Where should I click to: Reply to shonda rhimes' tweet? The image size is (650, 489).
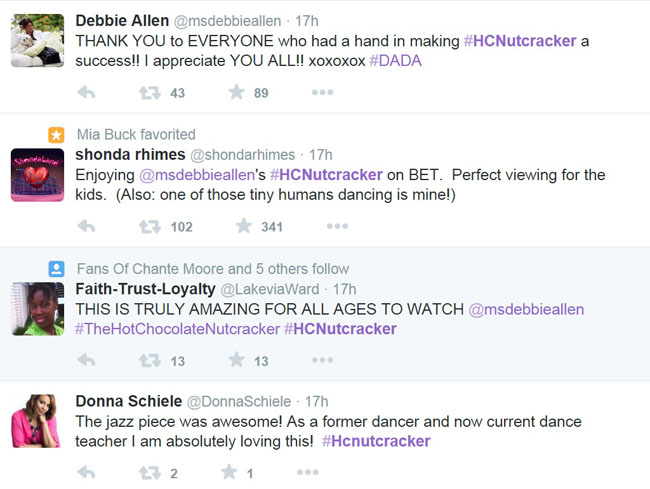86,227
